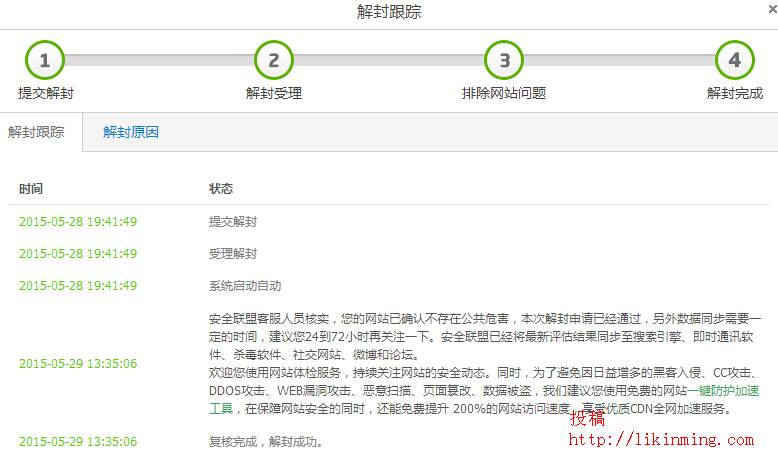Viewport: 778px width, 463px height.
Task: Click the step 3 circle icon
Action: pos(504,60)
